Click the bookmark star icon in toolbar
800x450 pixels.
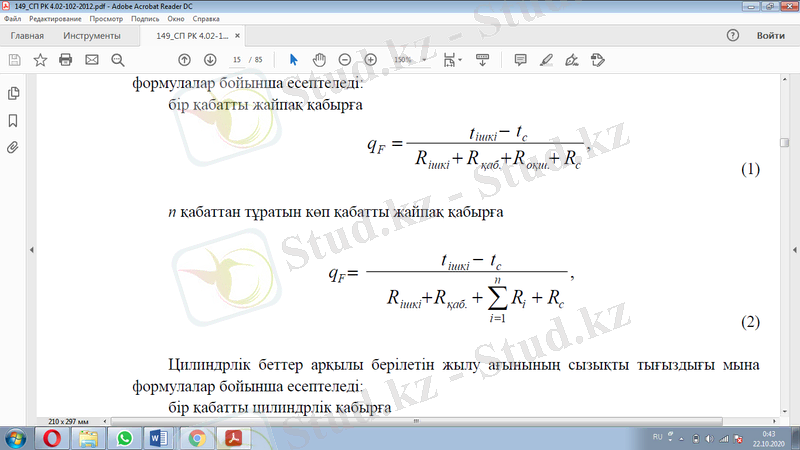point(40,60)
